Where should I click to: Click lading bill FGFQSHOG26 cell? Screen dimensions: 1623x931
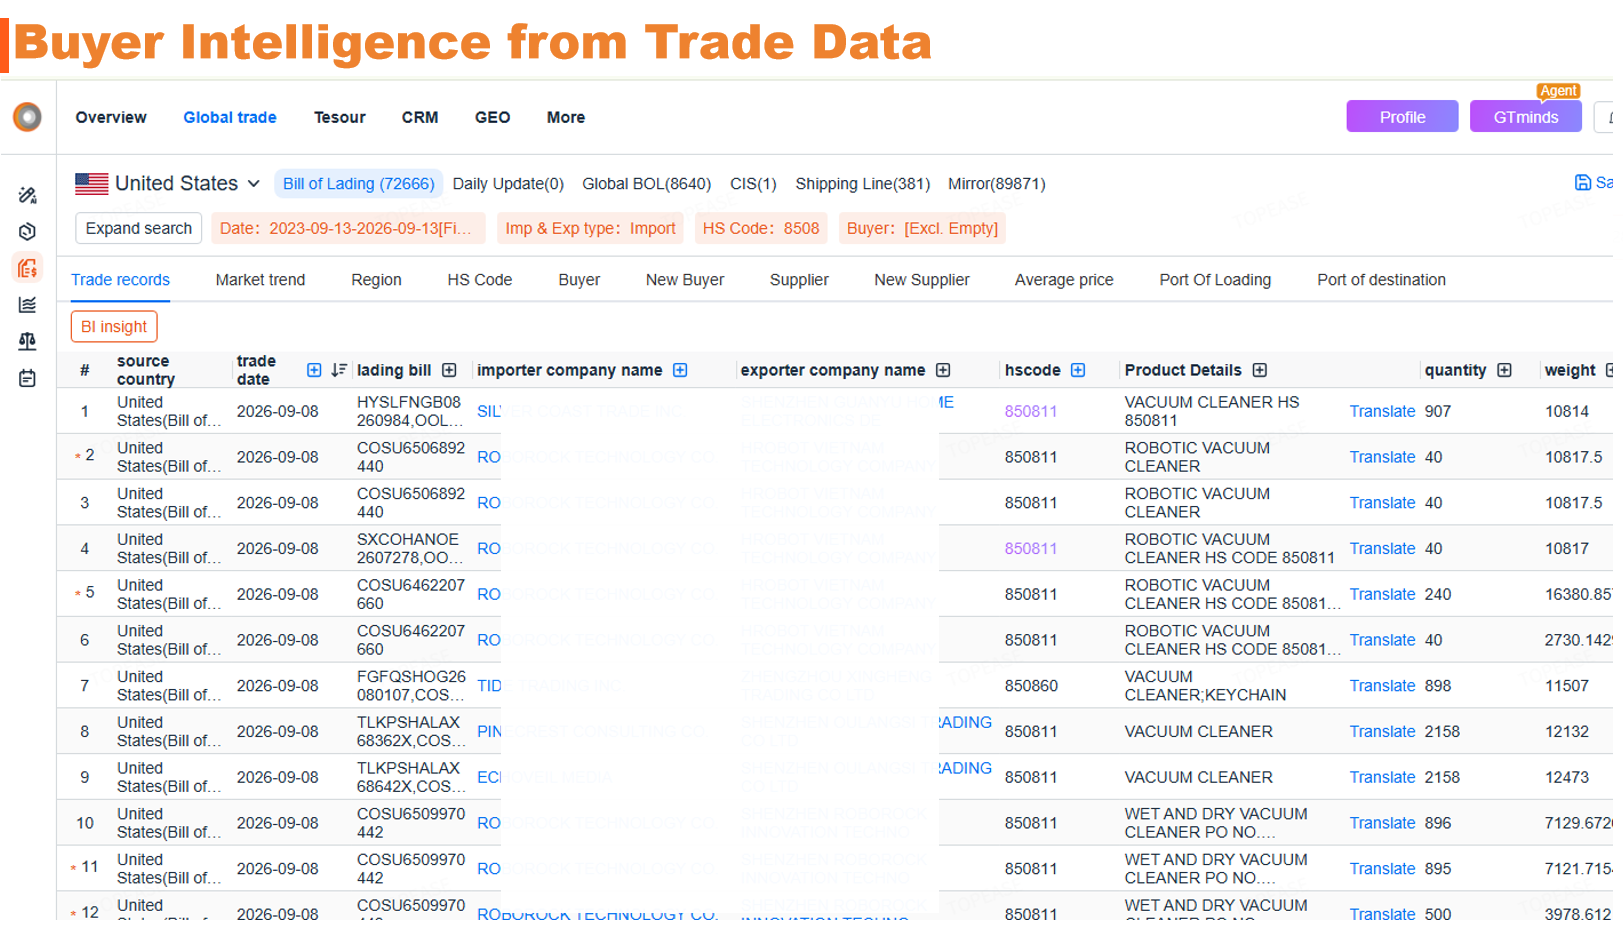[x=412, y=686]
